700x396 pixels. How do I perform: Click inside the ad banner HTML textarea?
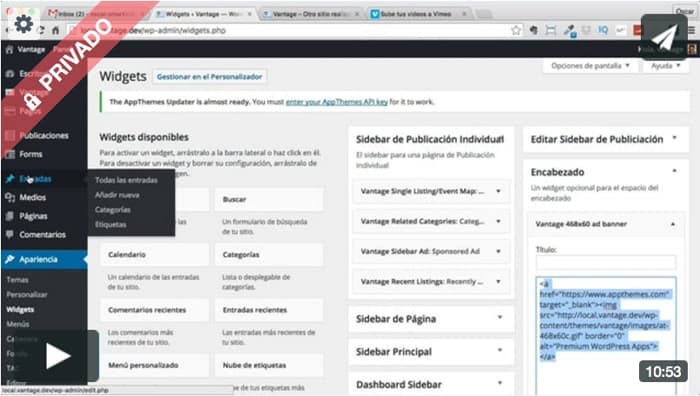(606, 336)
